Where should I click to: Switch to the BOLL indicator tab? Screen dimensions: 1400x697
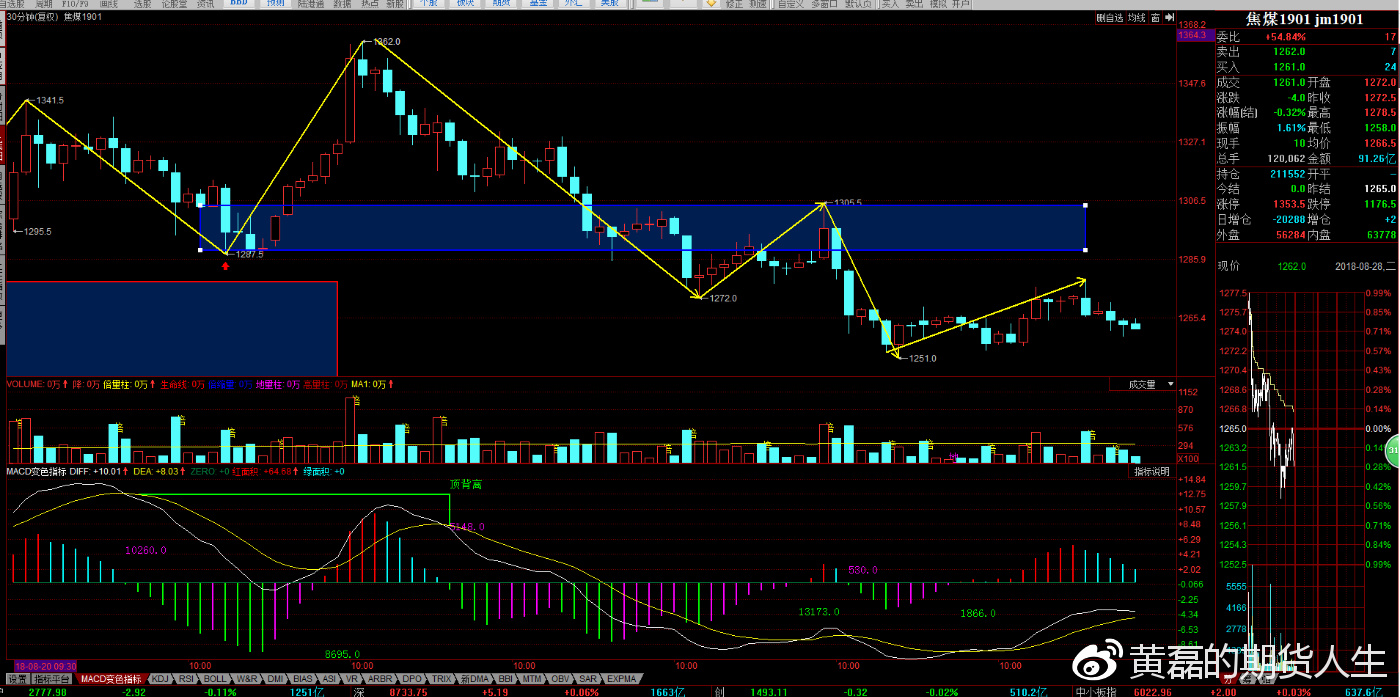[x=215, y=679]
